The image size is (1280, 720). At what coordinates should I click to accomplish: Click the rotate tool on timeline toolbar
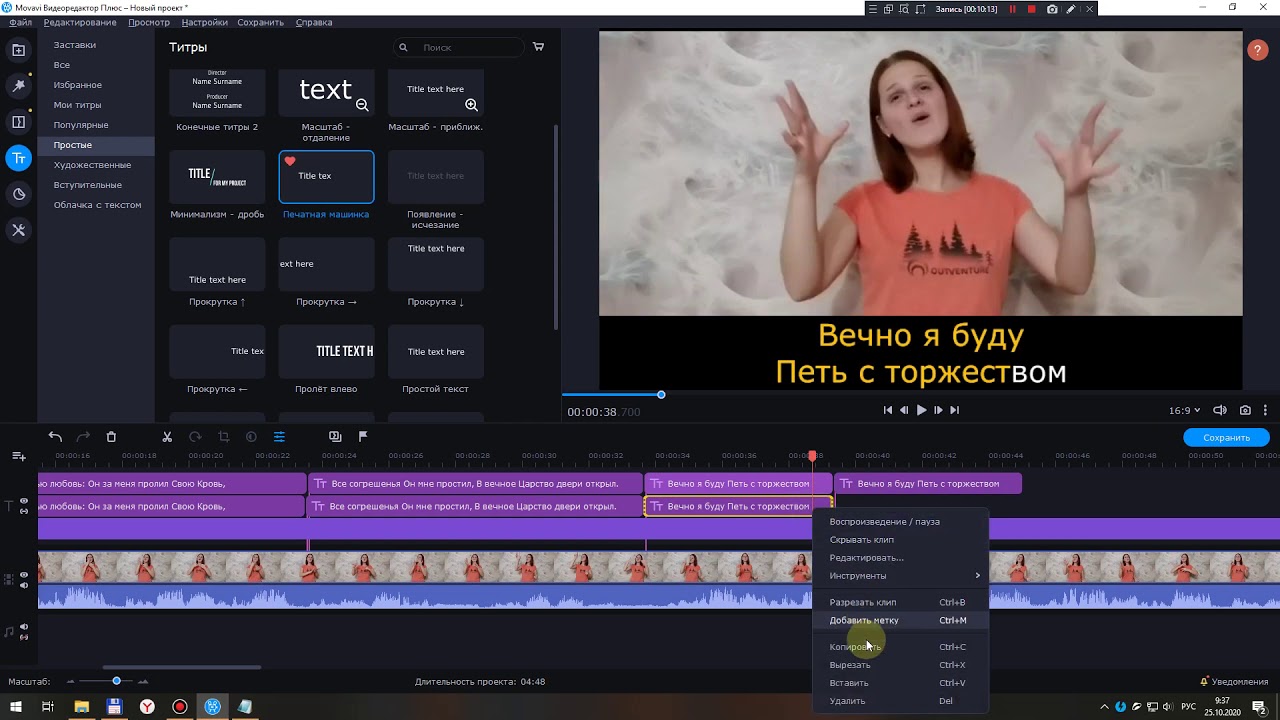click(x=195, y=437)
